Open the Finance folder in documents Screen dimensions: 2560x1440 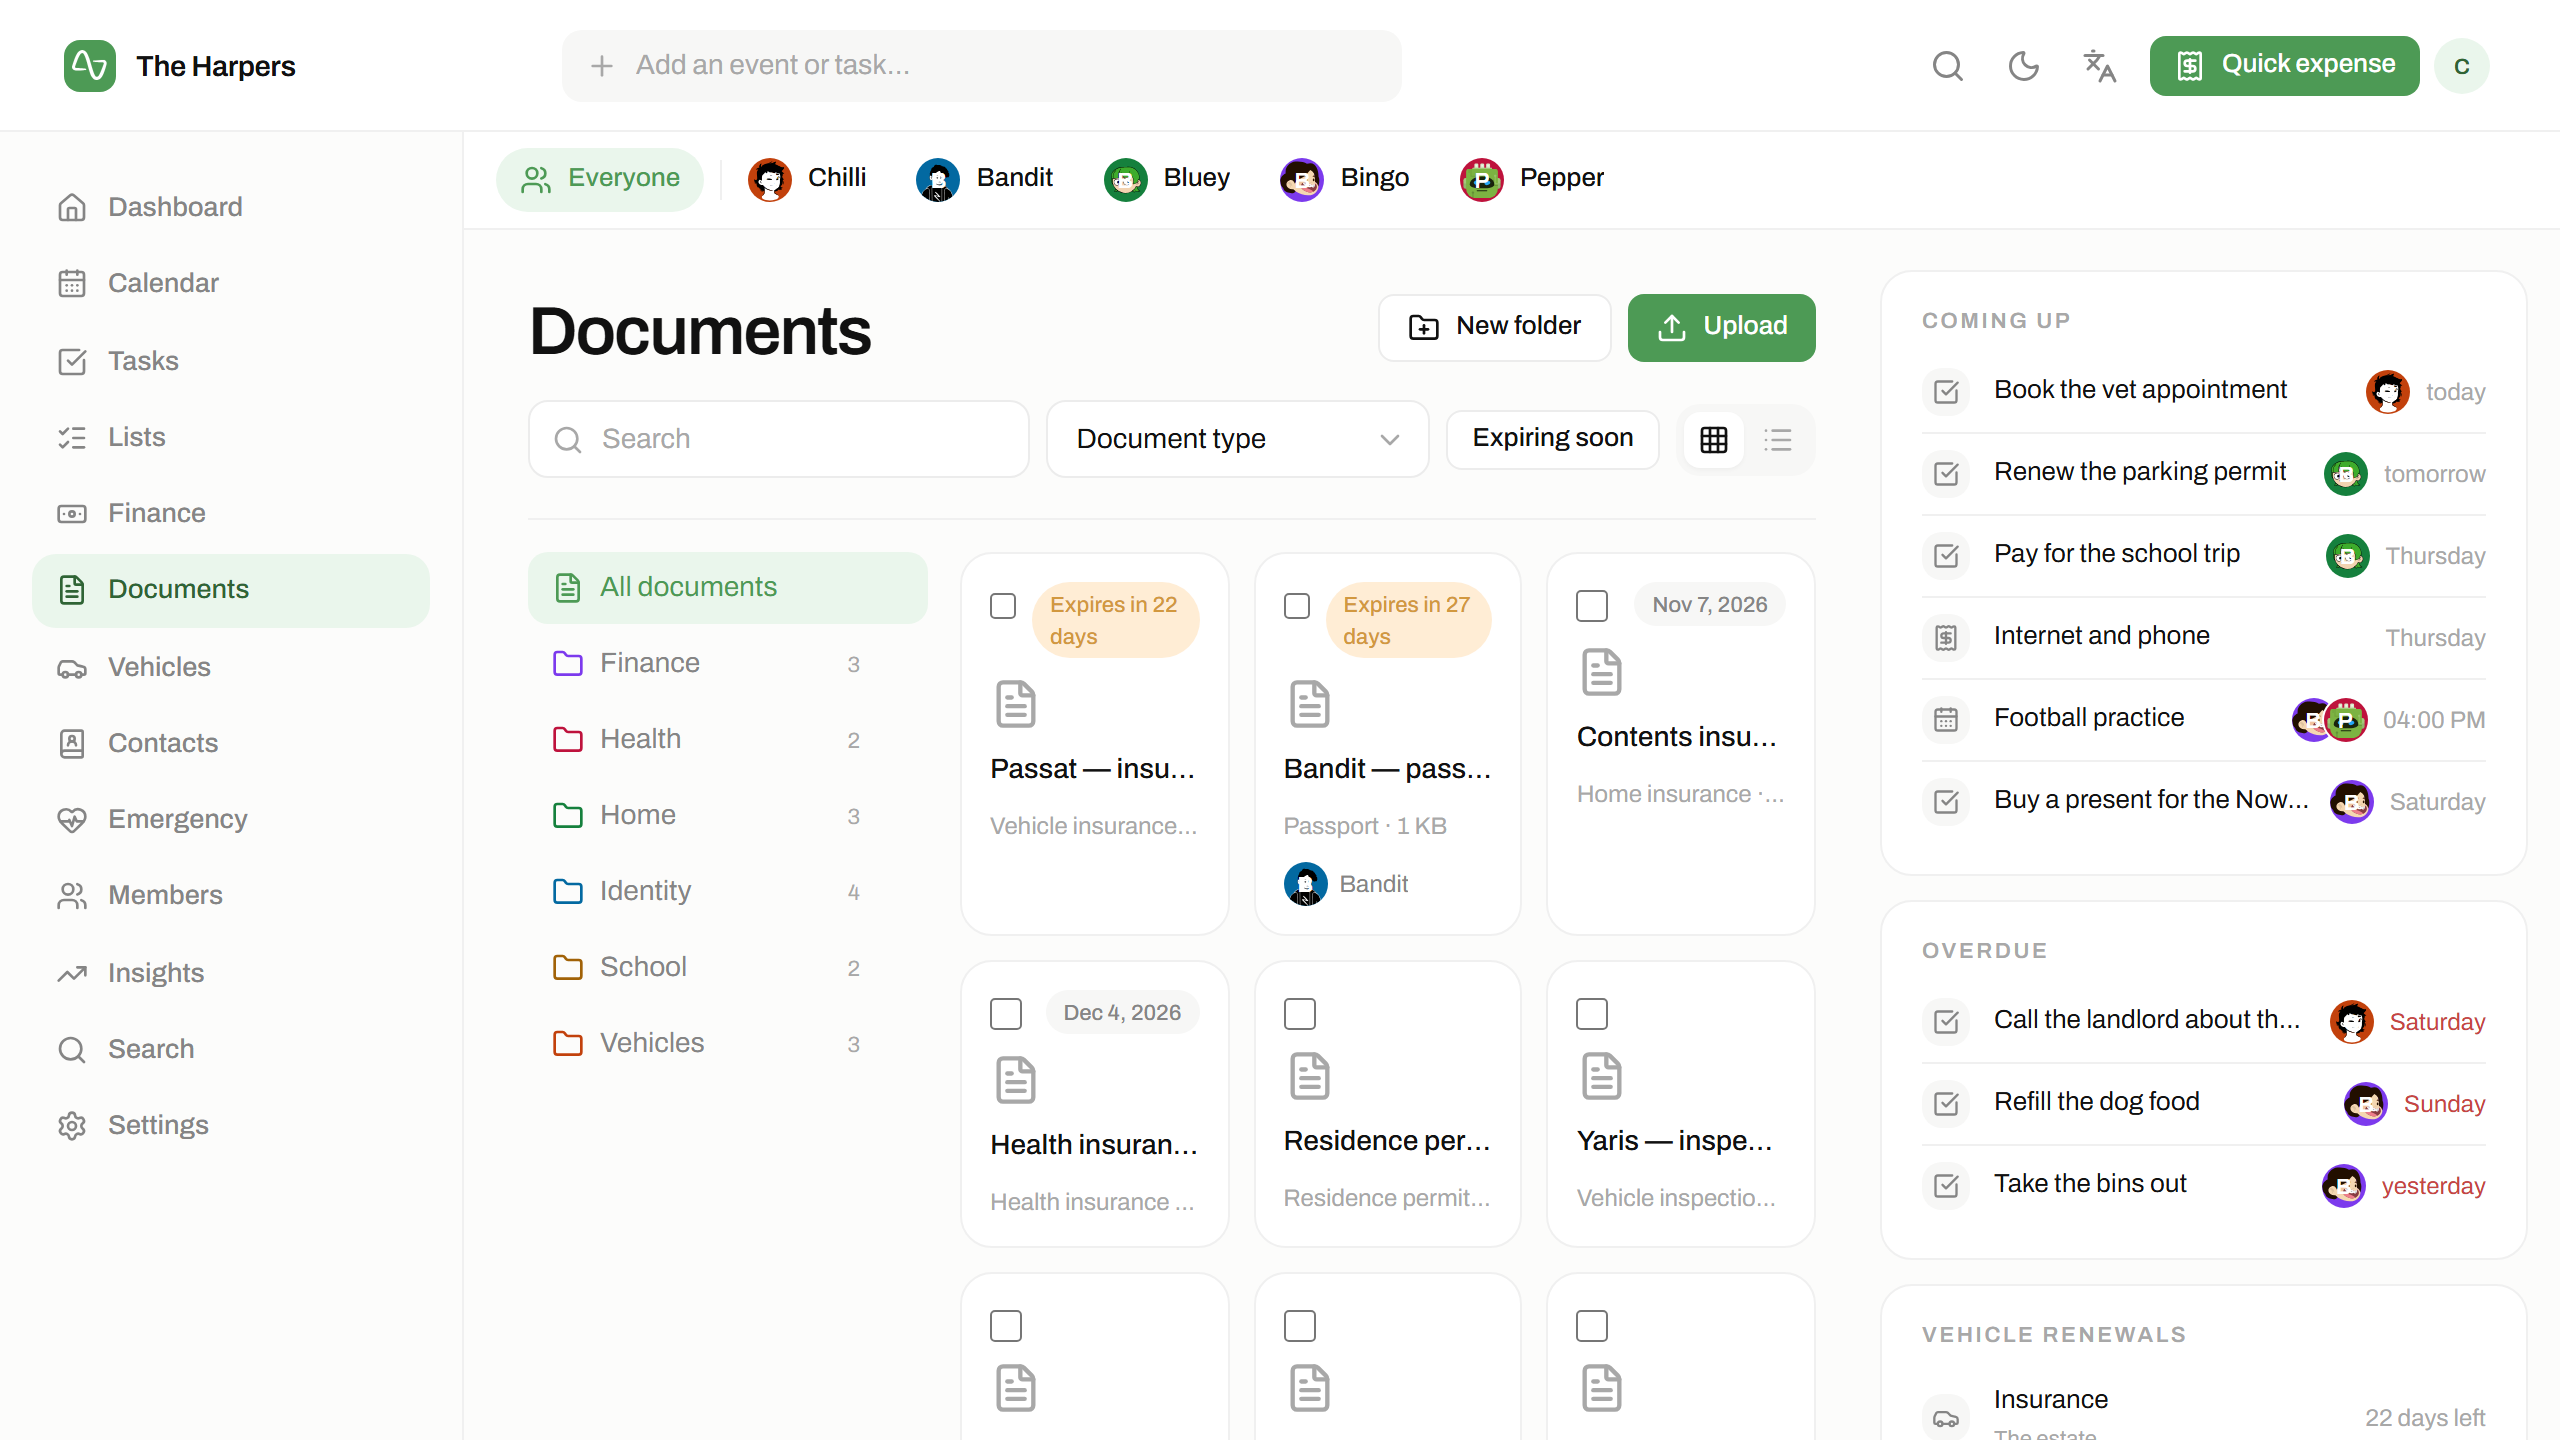(728, 663)
